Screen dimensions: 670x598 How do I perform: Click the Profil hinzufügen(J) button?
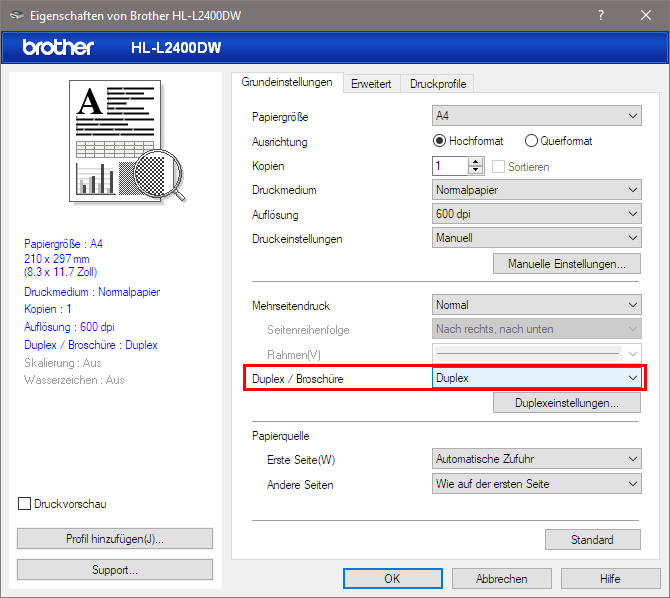click(115, 539)
